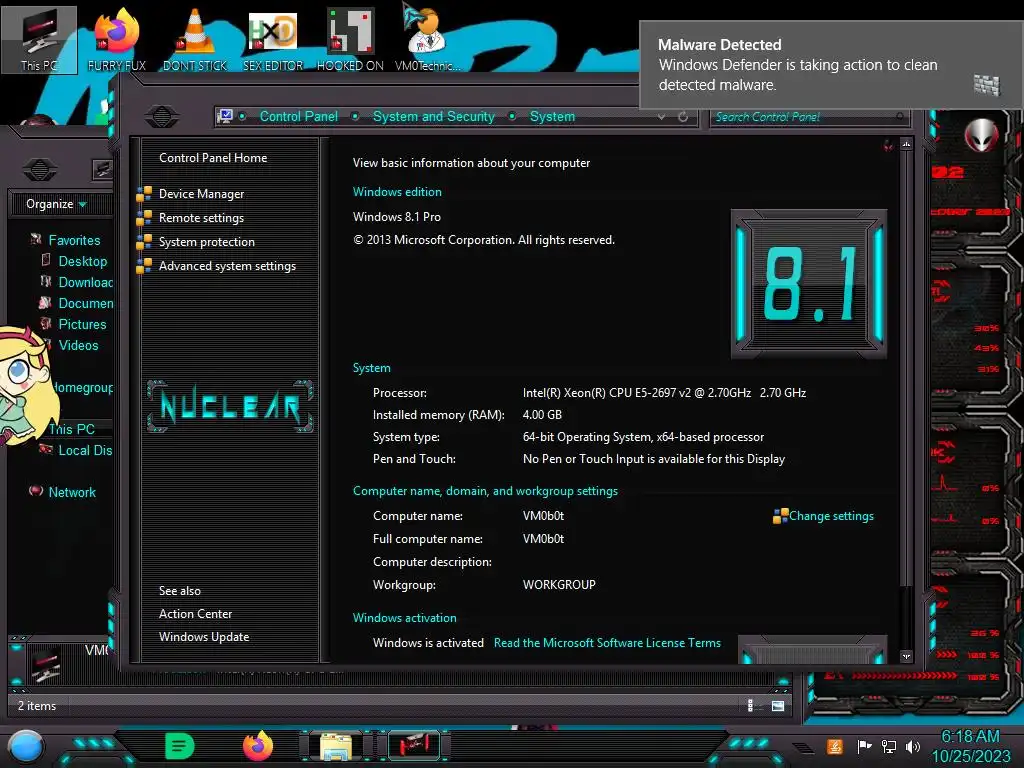Click the NUCLEAR logo in the sidebar
This screenshot has height=768, width=1024.
pyautogui.click(x=230, y=406)
